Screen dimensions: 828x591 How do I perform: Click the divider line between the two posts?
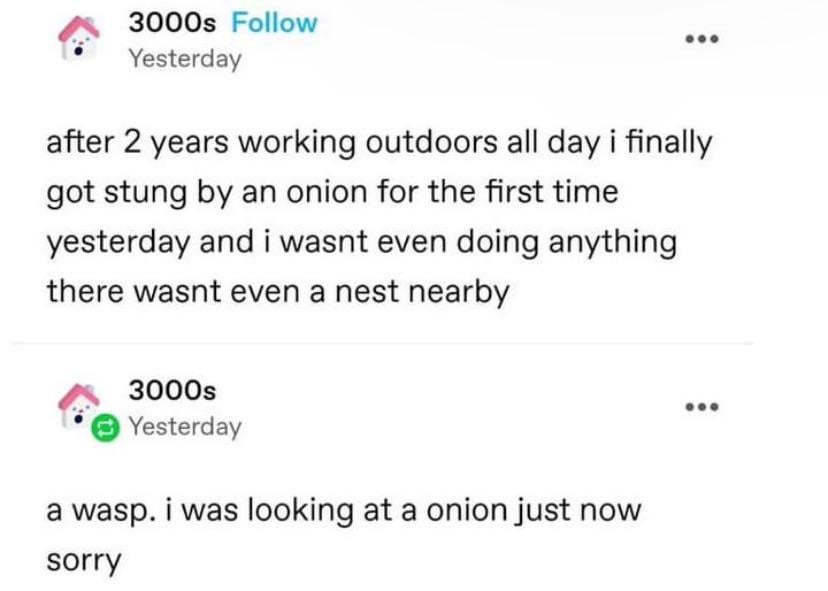coord(400,343)
